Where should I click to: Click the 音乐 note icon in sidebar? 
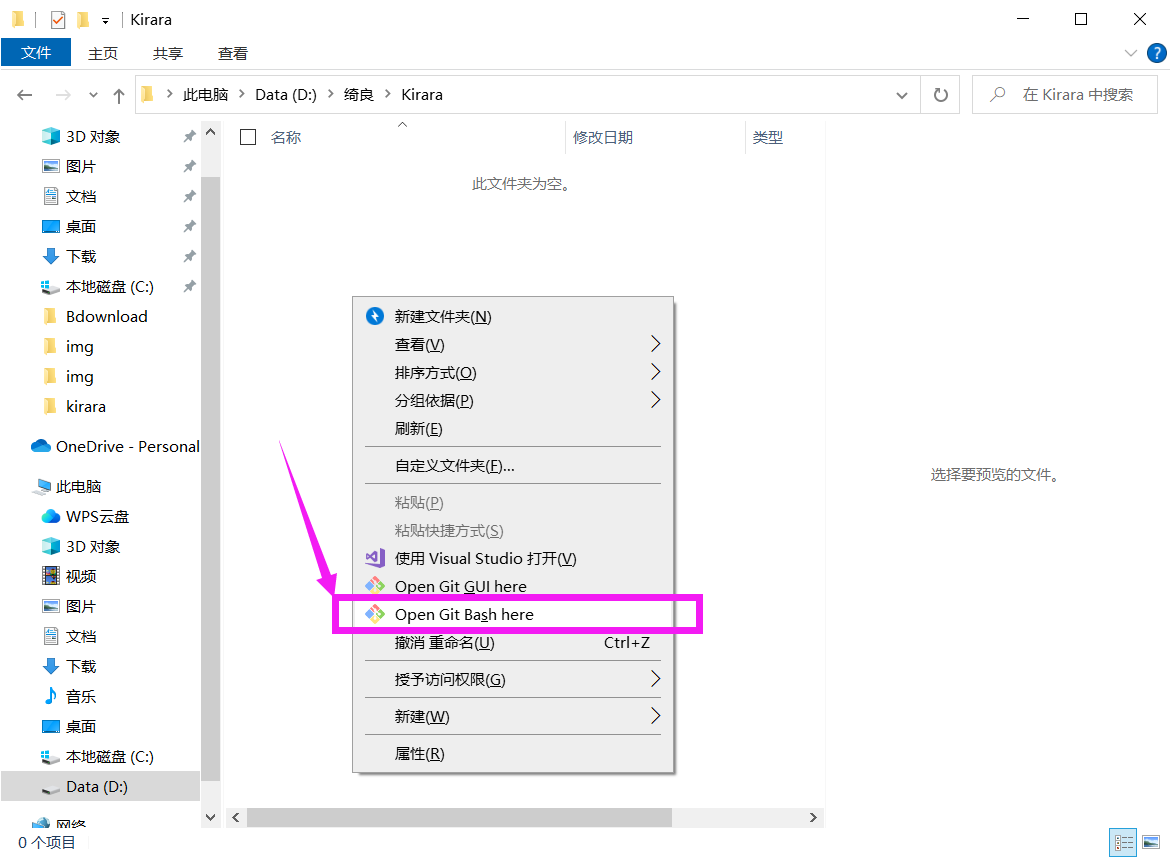pyautogui.click(x=50, y=696)
